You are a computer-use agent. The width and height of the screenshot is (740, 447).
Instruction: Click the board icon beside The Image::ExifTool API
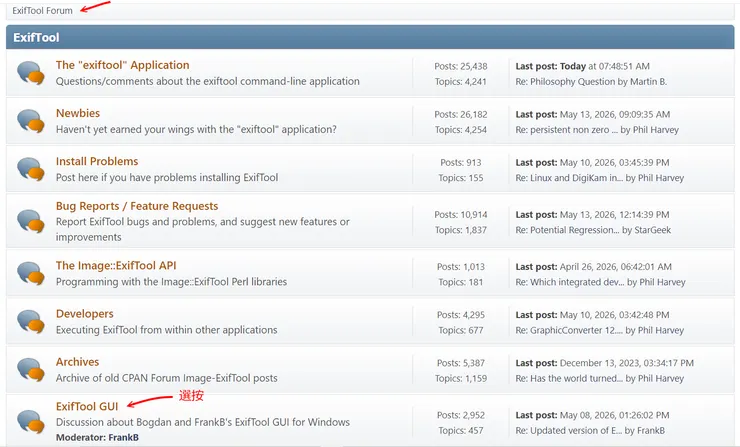(x=31, y=274)
